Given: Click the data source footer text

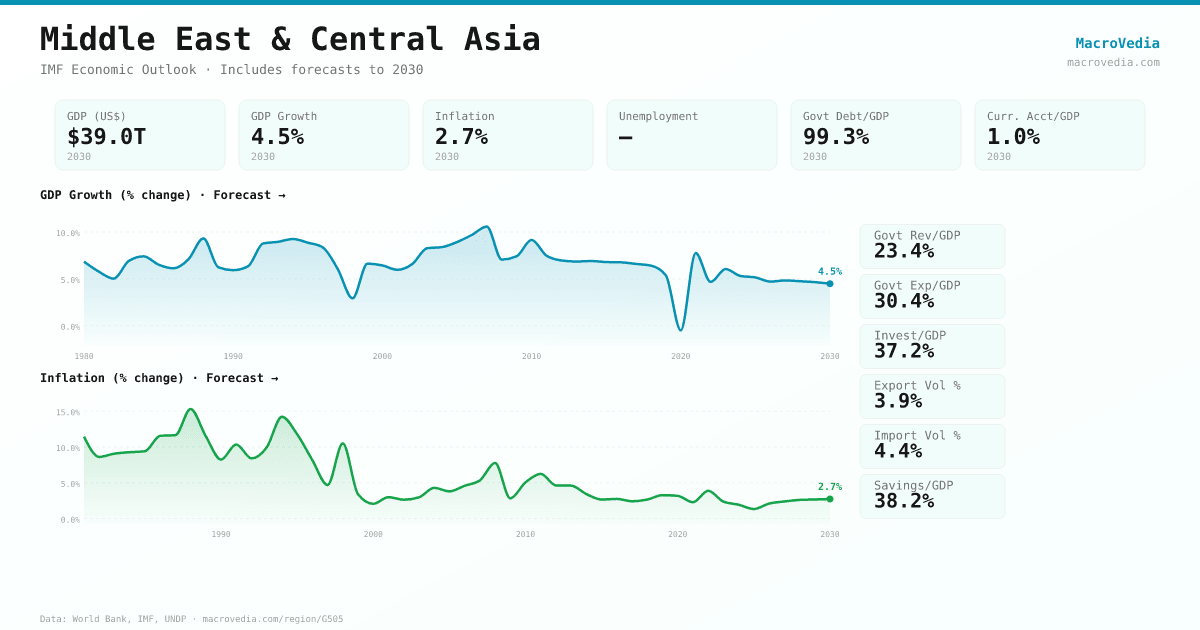Looking at the screenshot, I should (x=191, y=619).
